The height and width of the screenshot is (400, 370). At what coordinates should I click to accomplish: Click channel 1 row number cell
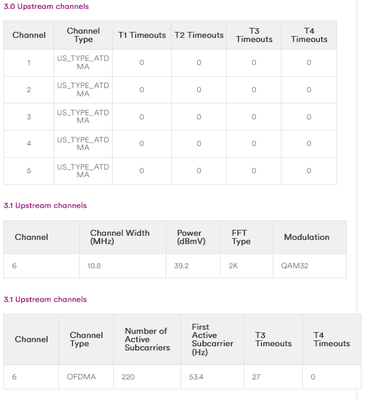[x=29, y=63]
